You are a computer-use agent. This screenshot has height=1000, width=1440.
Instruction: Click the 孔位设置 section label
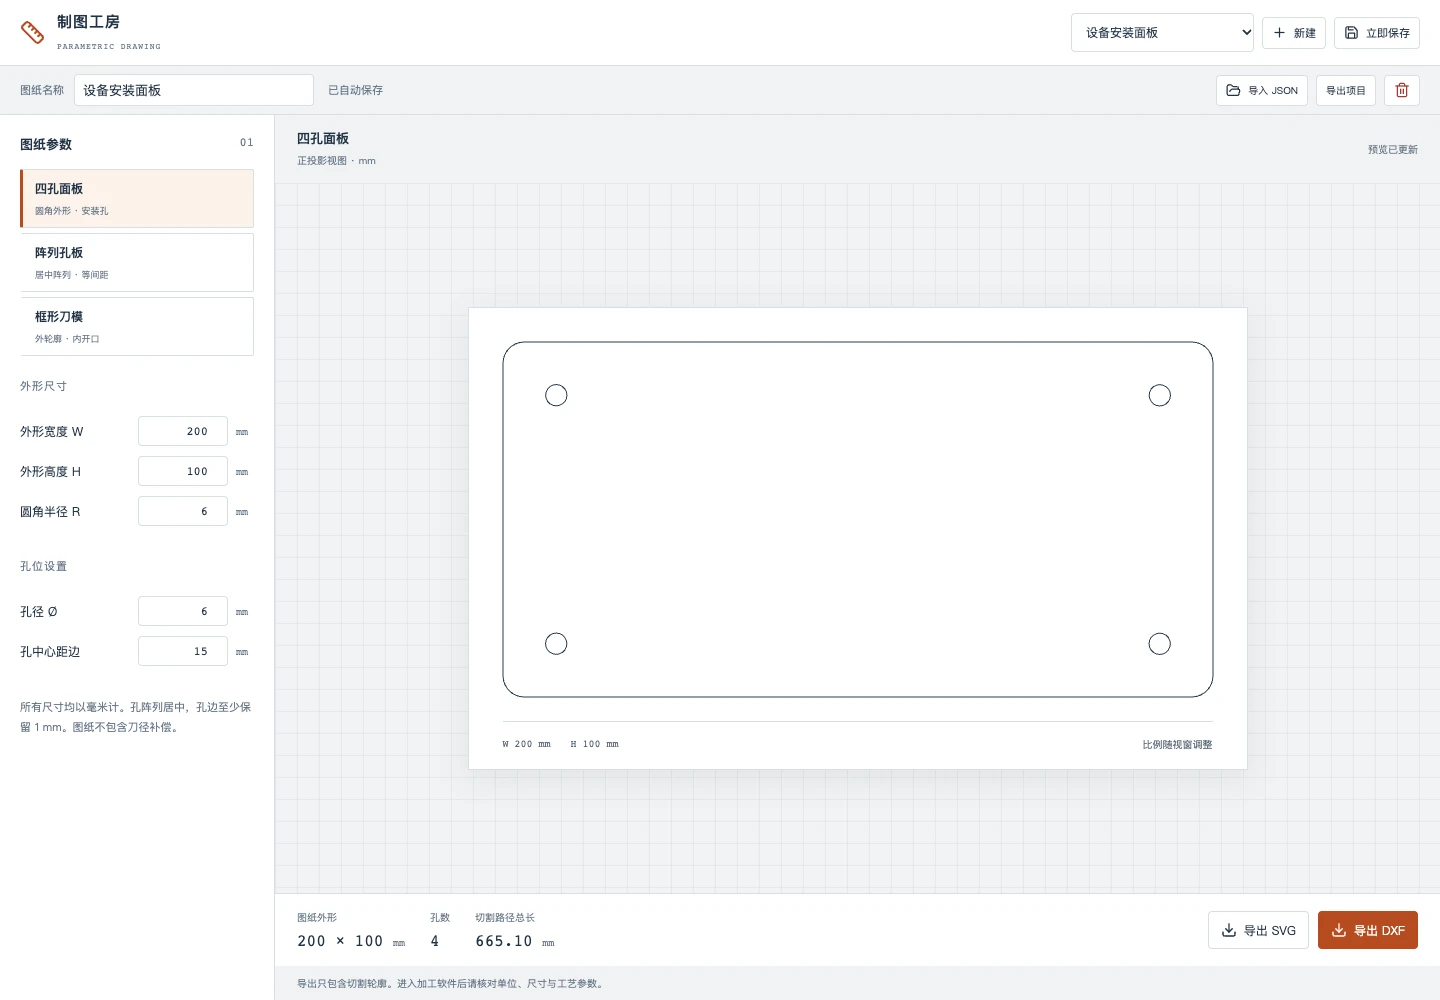pos(43,566)
